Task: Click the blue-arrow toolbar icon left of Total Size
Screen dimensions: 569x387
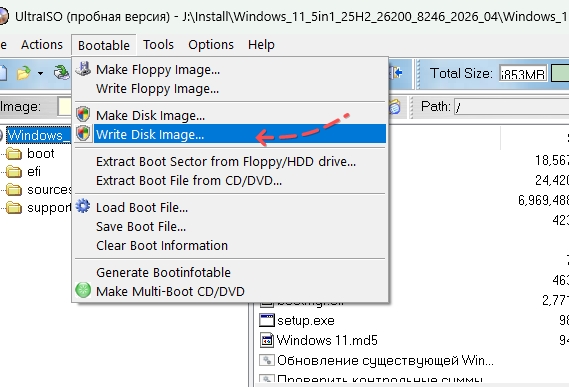Action: point(396,73)
